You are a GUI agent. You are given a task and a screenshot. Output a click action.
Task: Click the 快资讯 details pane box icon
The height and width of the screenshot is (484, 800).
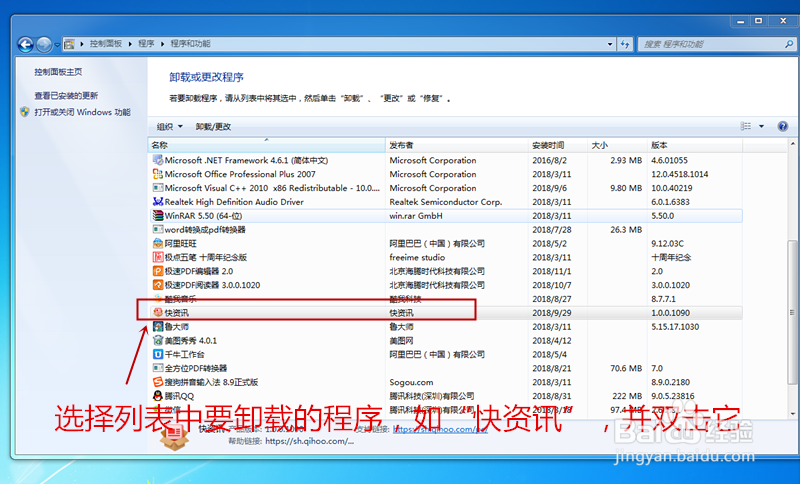(174, 438)
